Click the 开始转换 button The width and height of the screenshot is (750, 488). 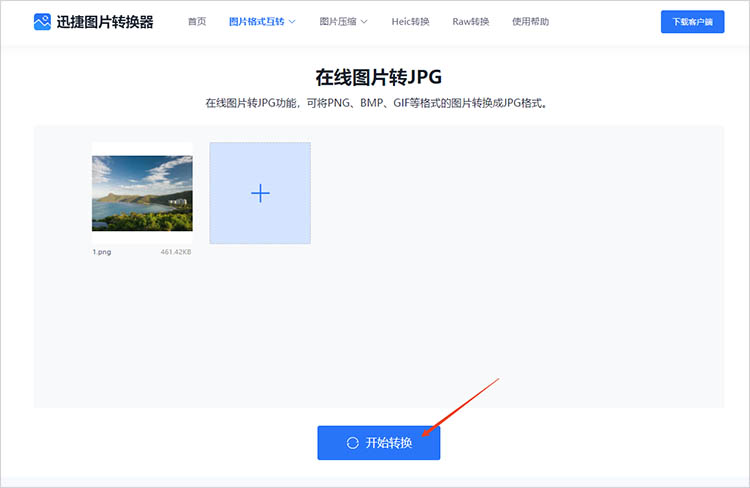click(379, 443)
